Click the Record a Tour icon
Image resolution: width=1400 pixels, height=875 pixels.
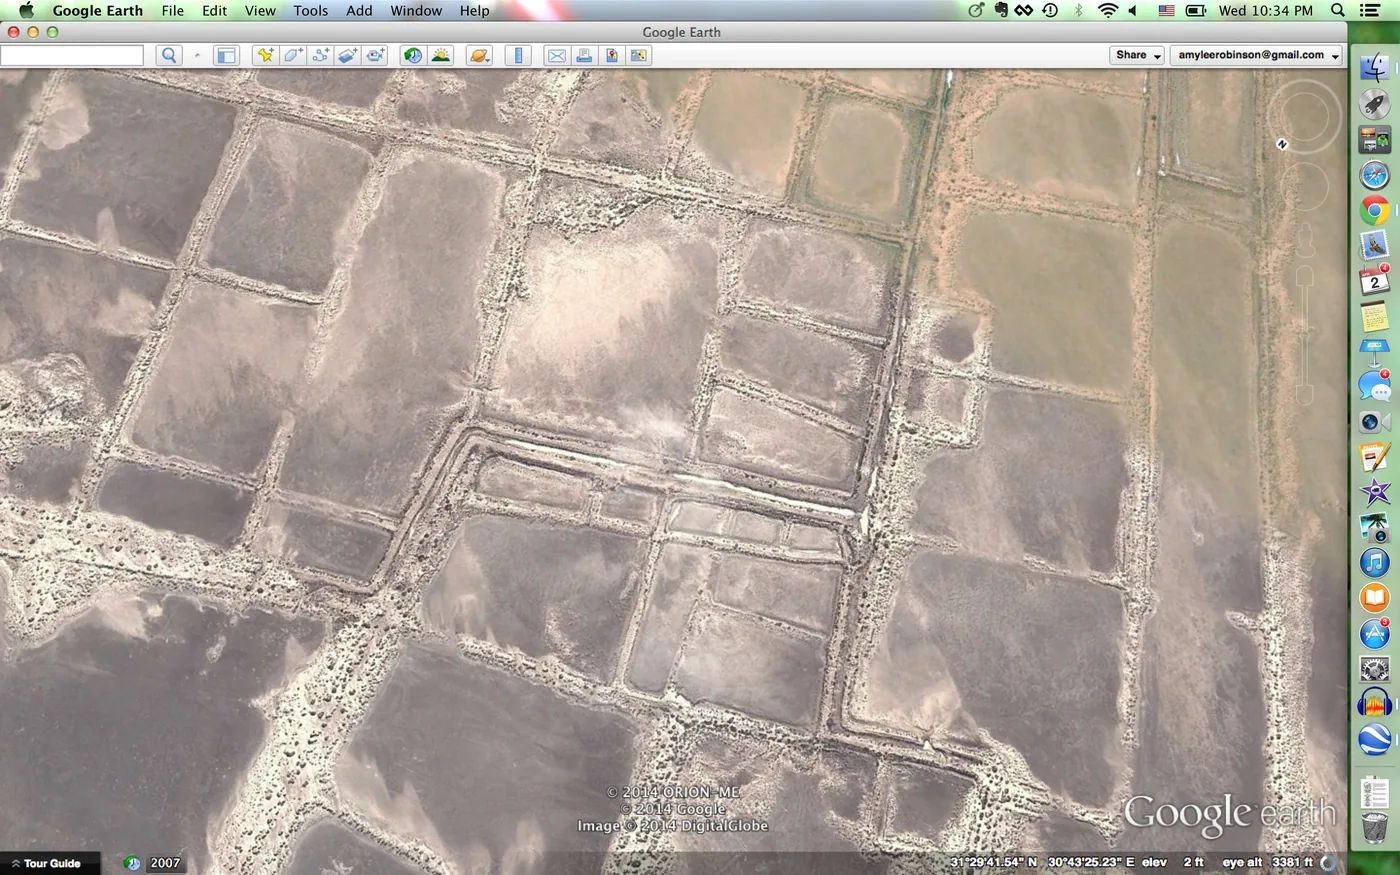point(376,56)
